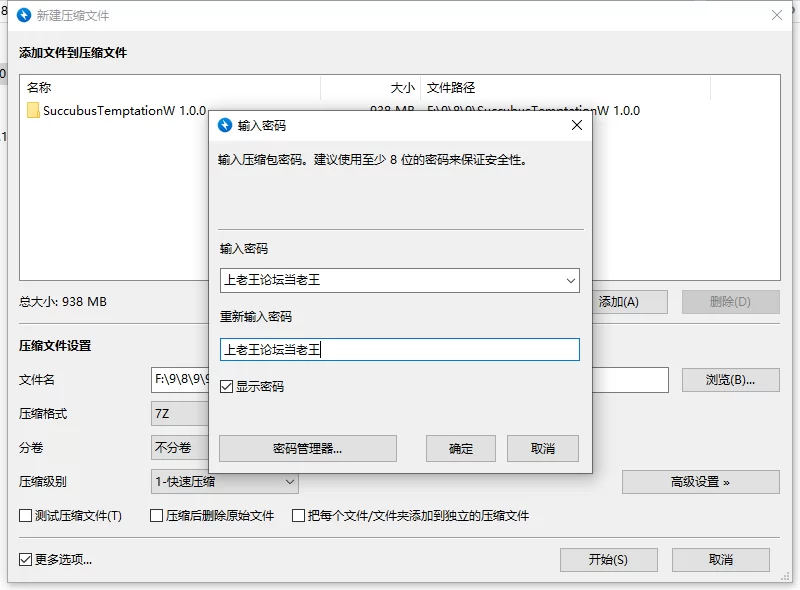Image resolution: width=800 pixels, height=590 pixels.
Task: Enable 压缩后删除原始文件 checkbox
Action: click(156, 515)
